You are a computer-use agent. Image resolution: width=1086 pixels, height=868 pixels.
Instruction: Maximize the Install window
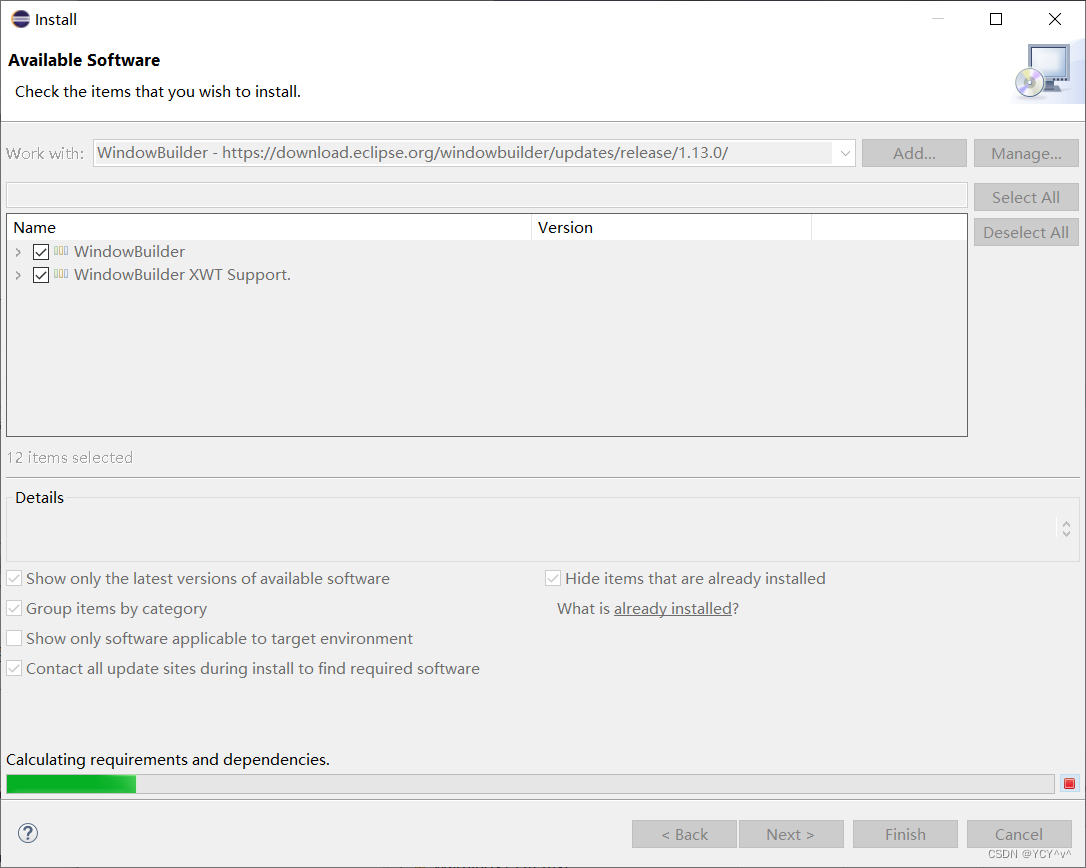[996, 19]
